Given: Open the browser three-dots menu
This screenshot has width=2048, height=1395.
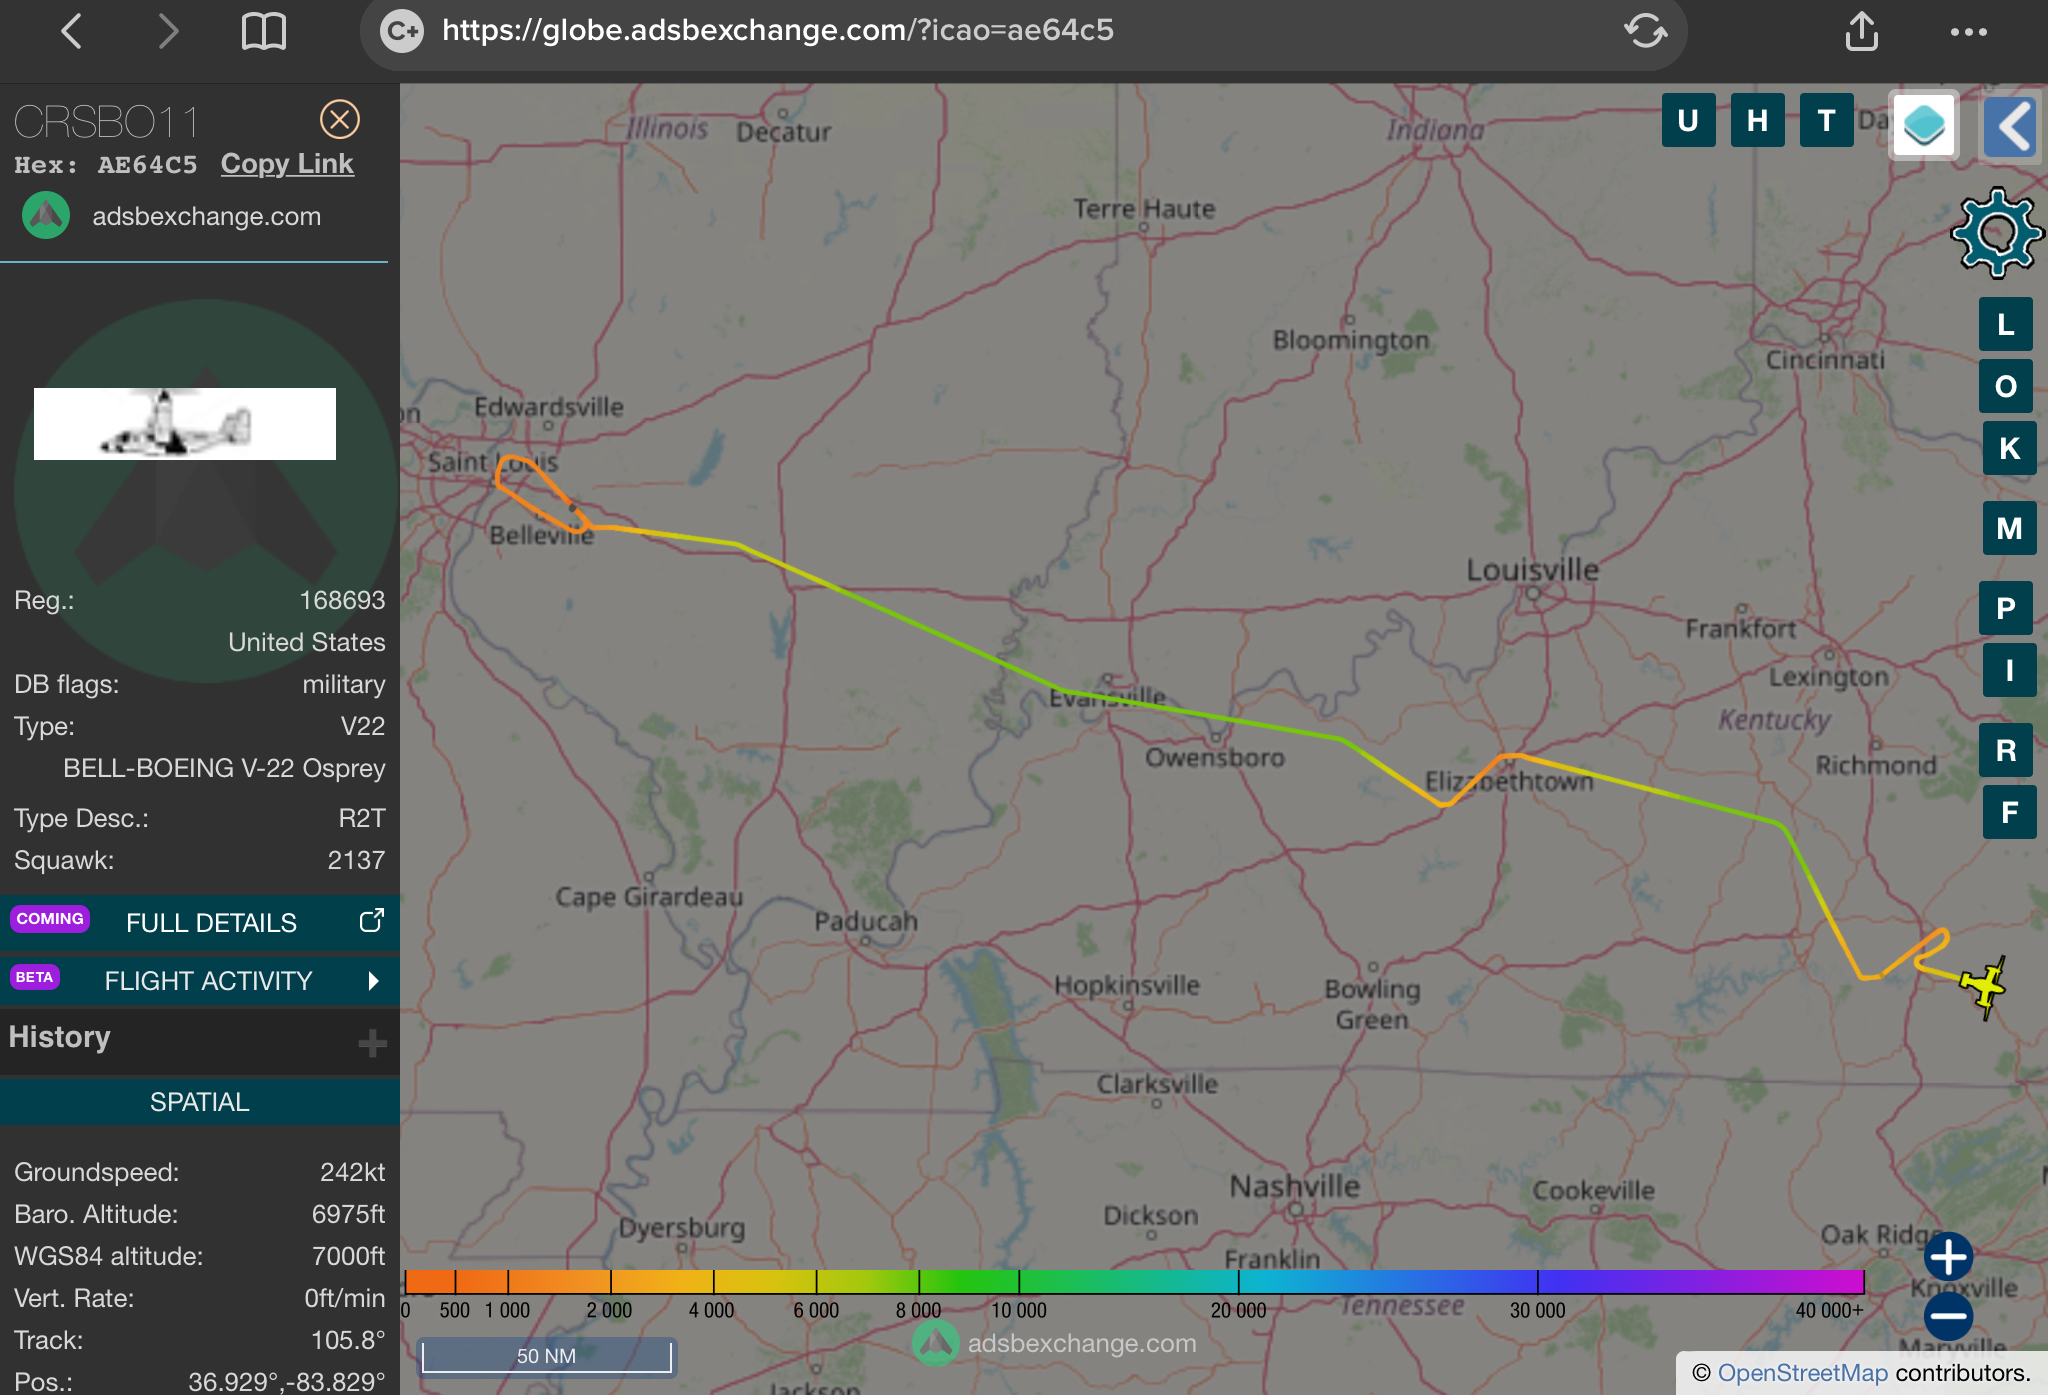Looking at the screenshot, I should point(1968,32).
